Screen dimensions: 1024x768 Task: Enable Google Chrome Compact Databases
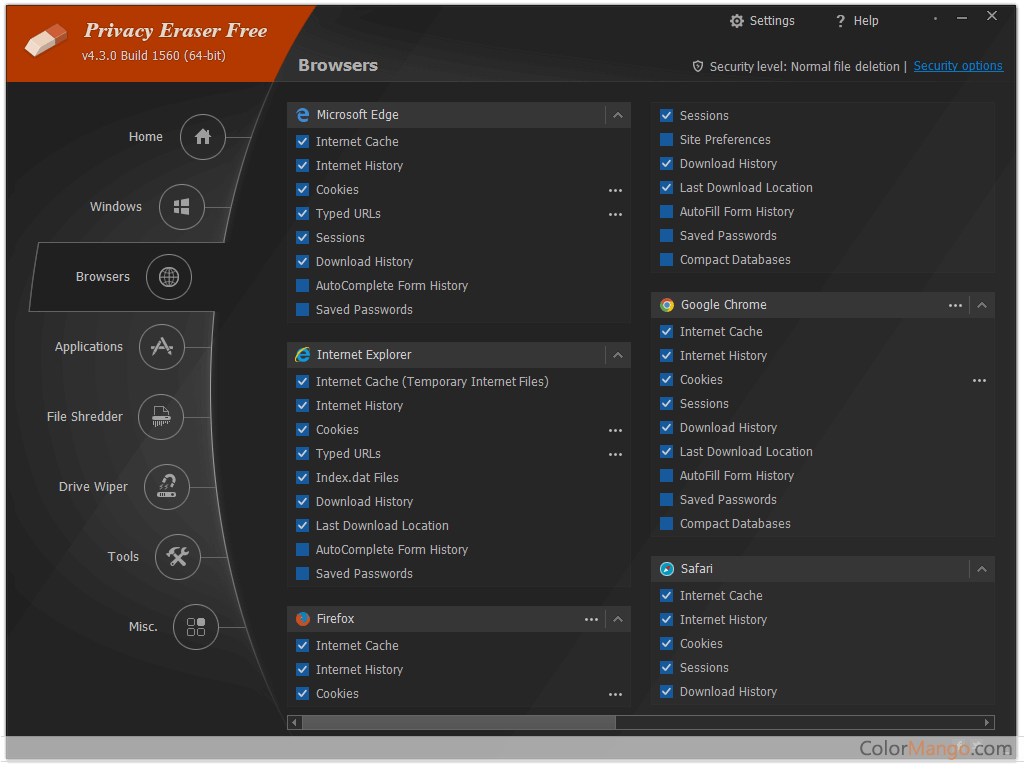coord(666,524)
